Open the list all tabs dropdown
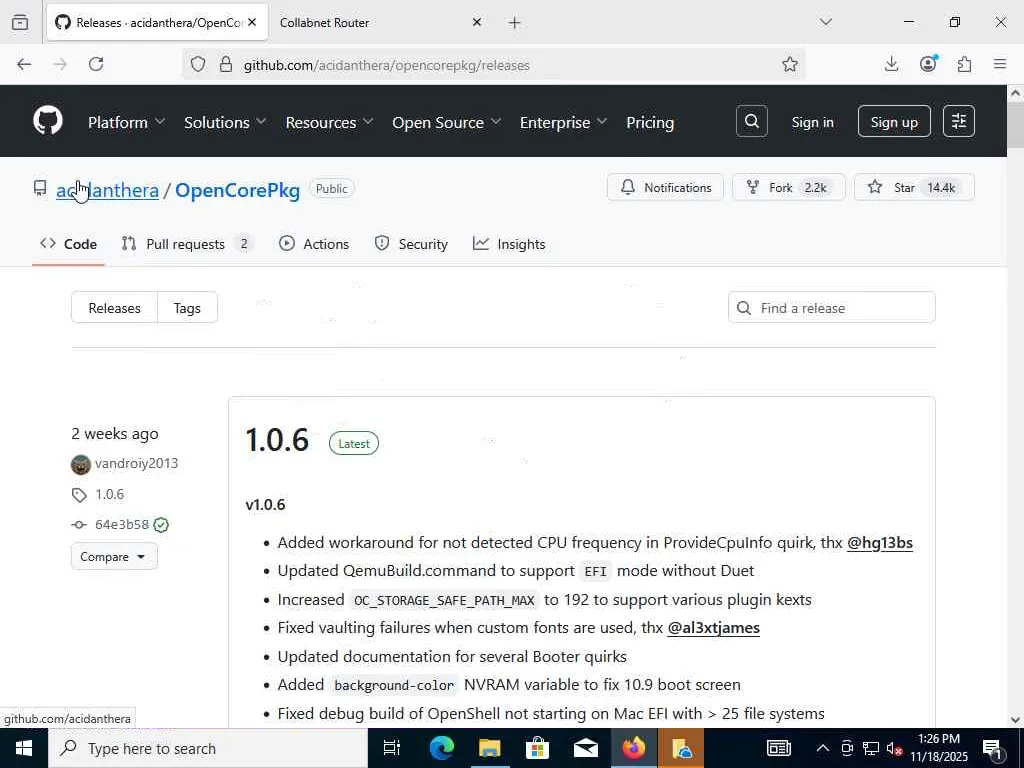 coord(826,22)
